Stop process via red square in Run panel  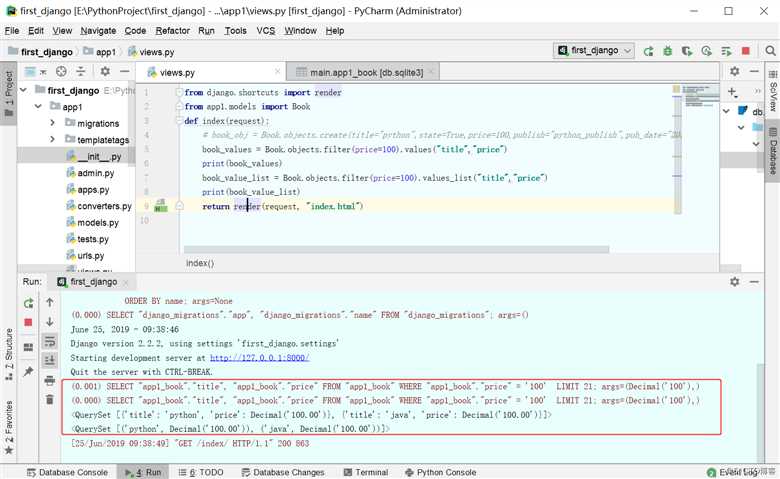[x=28, y=322]
